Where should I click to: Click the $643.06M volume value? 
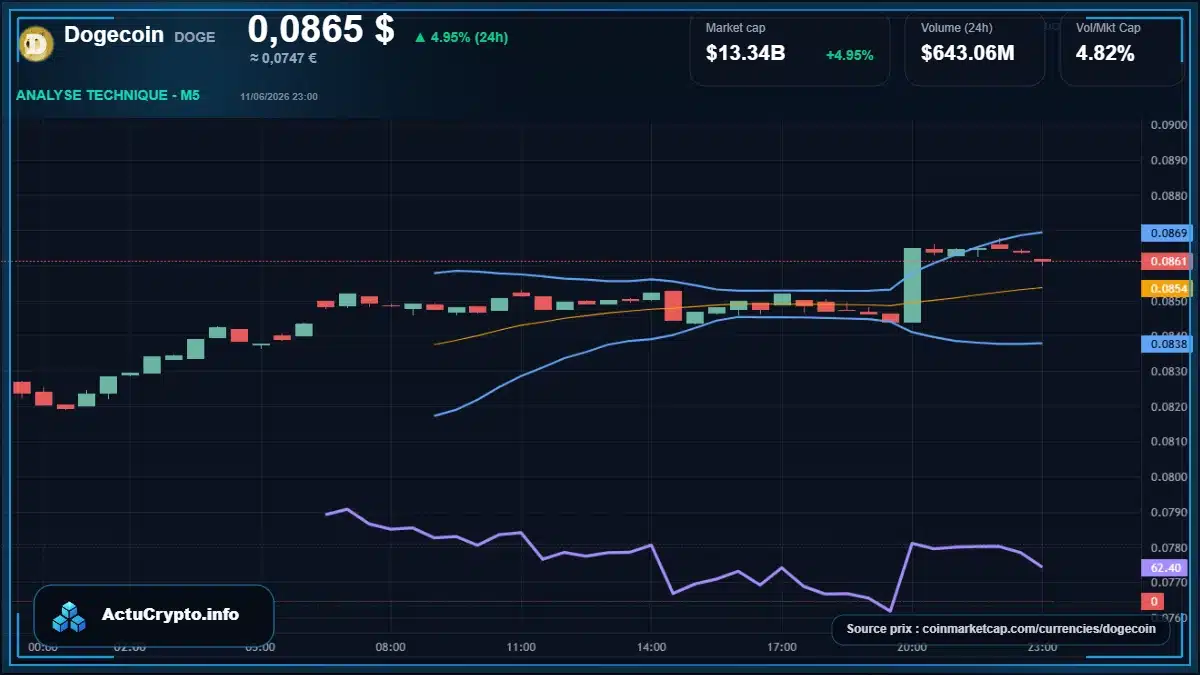pyautogui.click(x=967, y=54)
